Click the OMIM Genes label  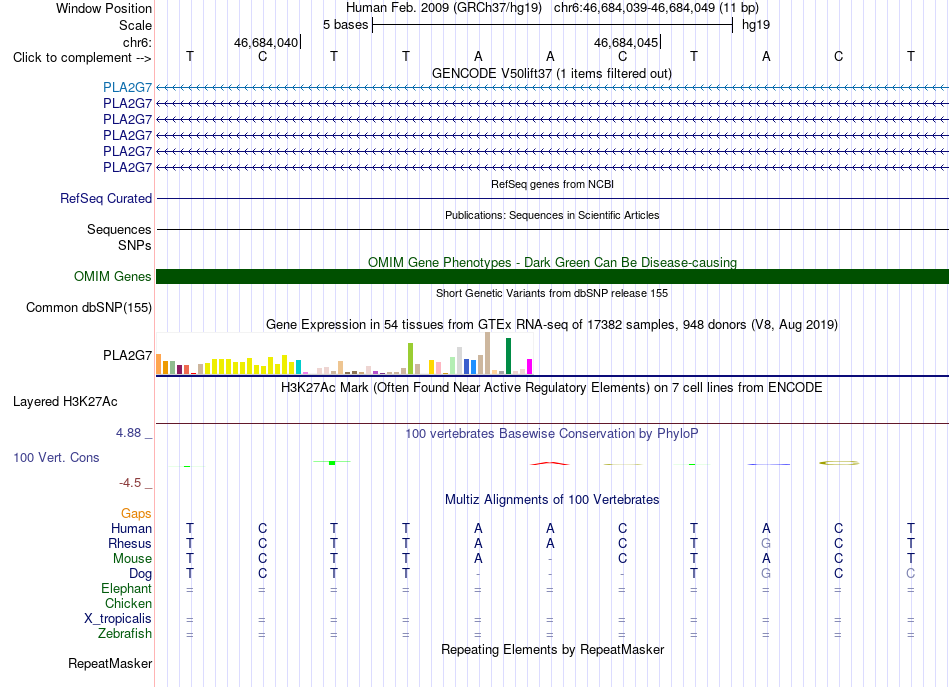112,276
